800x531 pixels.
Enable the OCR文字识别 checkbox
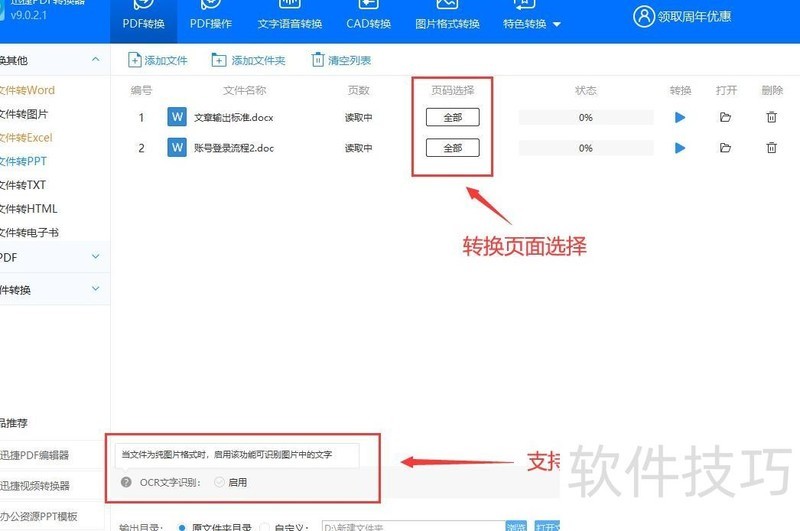[219, 482]
